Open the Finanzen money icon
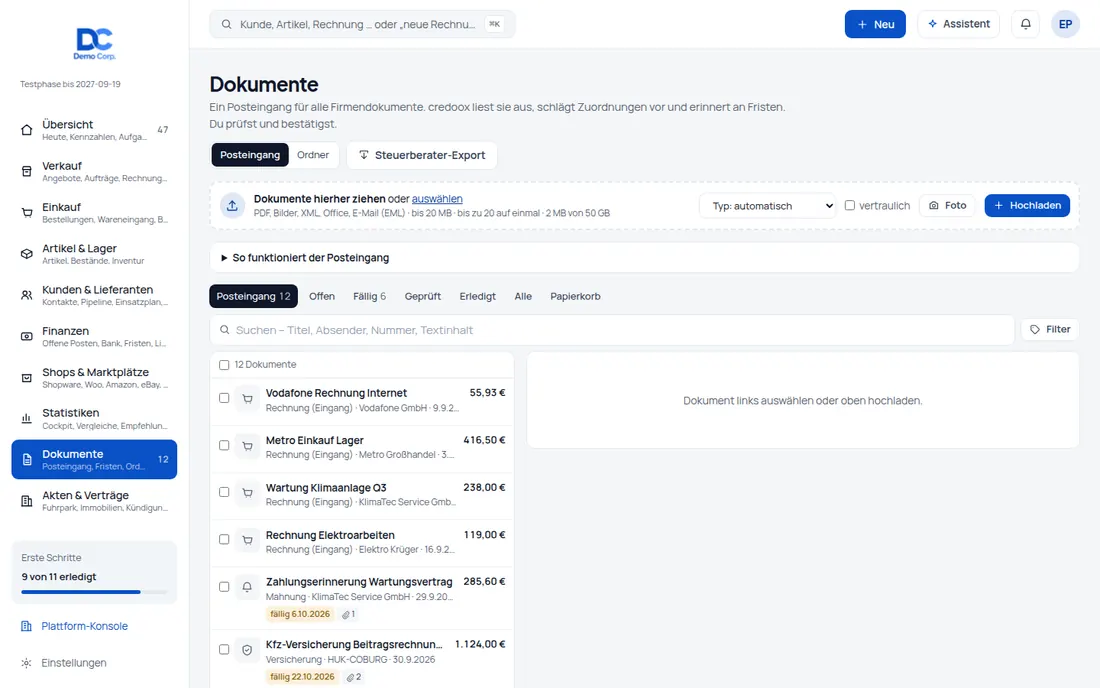 27,337
